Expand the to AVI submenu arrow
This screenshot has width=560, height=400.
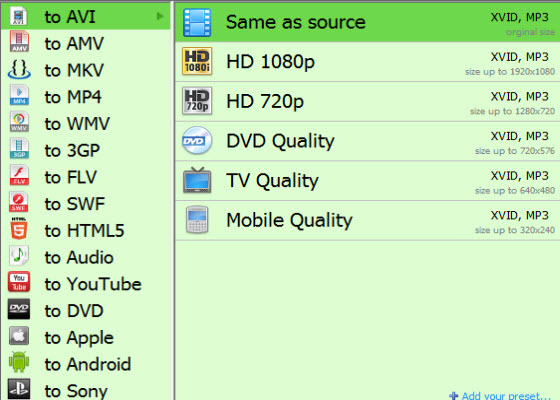click(x=160, y=16)
